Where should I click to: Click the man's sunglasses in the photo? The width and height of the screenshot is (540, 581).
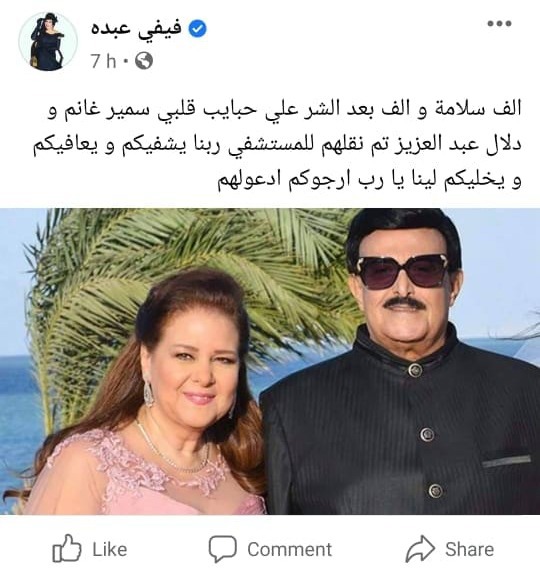pos(402,270)
